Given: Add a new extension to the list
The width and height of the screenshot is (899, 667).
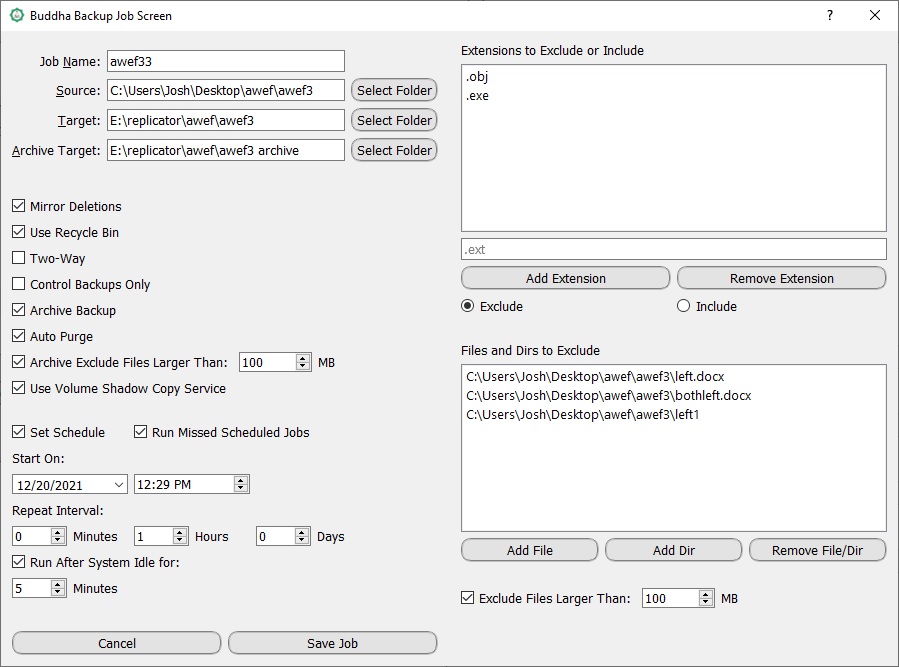Looking at the screenshot, I should point(565,278).
